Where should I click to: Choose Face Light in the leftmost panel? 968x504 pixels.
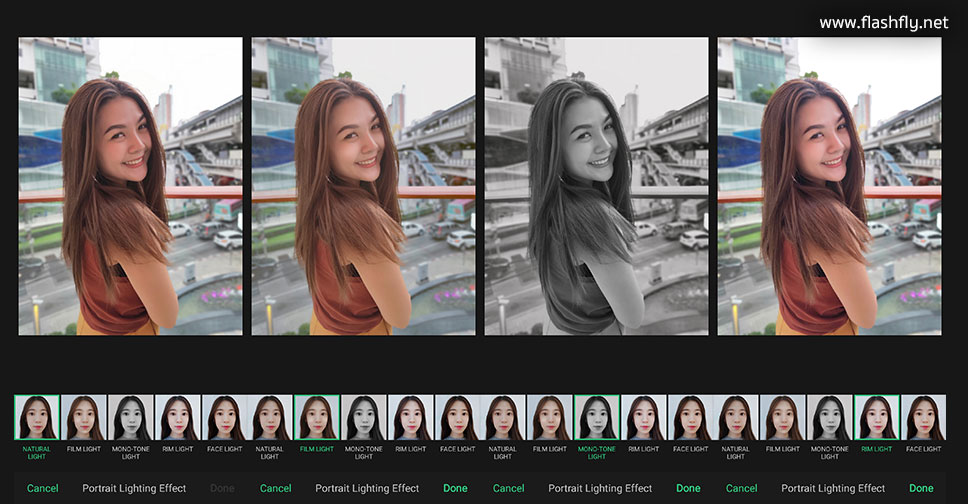coord(225,418)
